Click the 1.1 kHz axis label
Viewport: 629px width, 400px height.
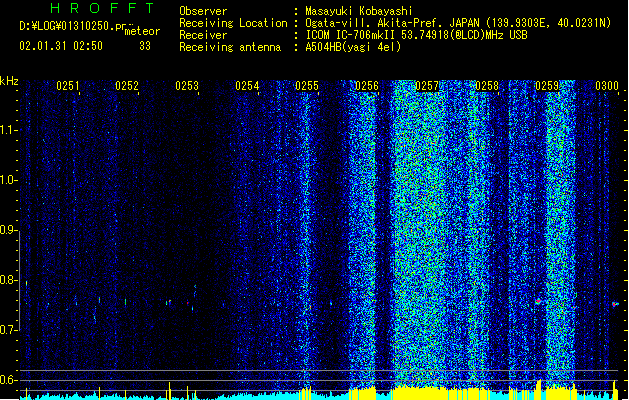coord(9,130)
